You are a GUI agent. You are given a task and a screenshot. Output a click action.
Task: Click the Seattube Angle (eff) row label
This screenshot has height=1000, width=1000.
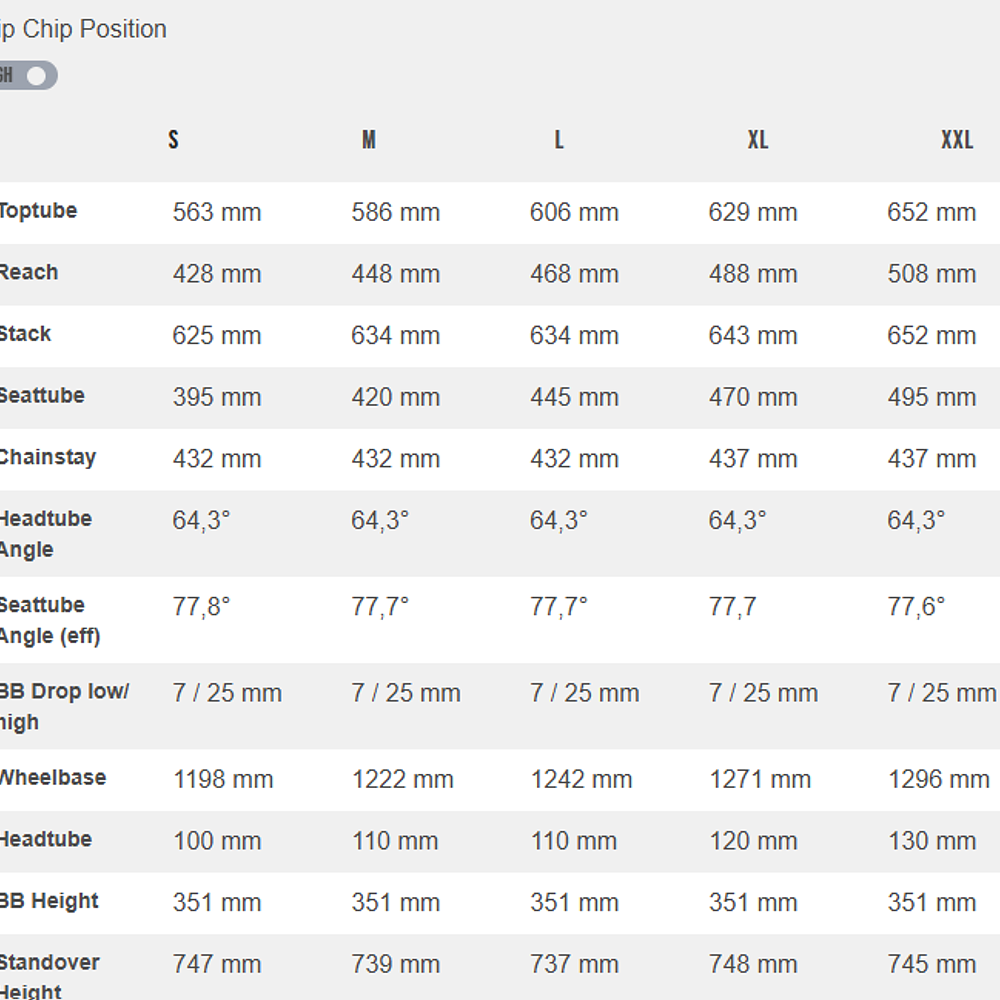click(x=49, y=620)
